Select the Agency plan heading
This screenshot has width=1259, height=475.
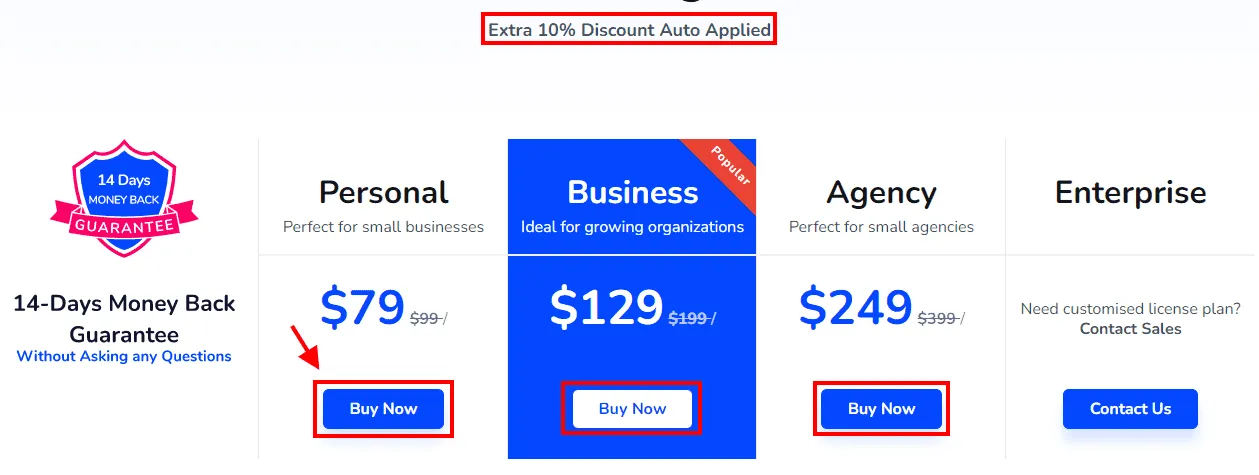(881, 192)
